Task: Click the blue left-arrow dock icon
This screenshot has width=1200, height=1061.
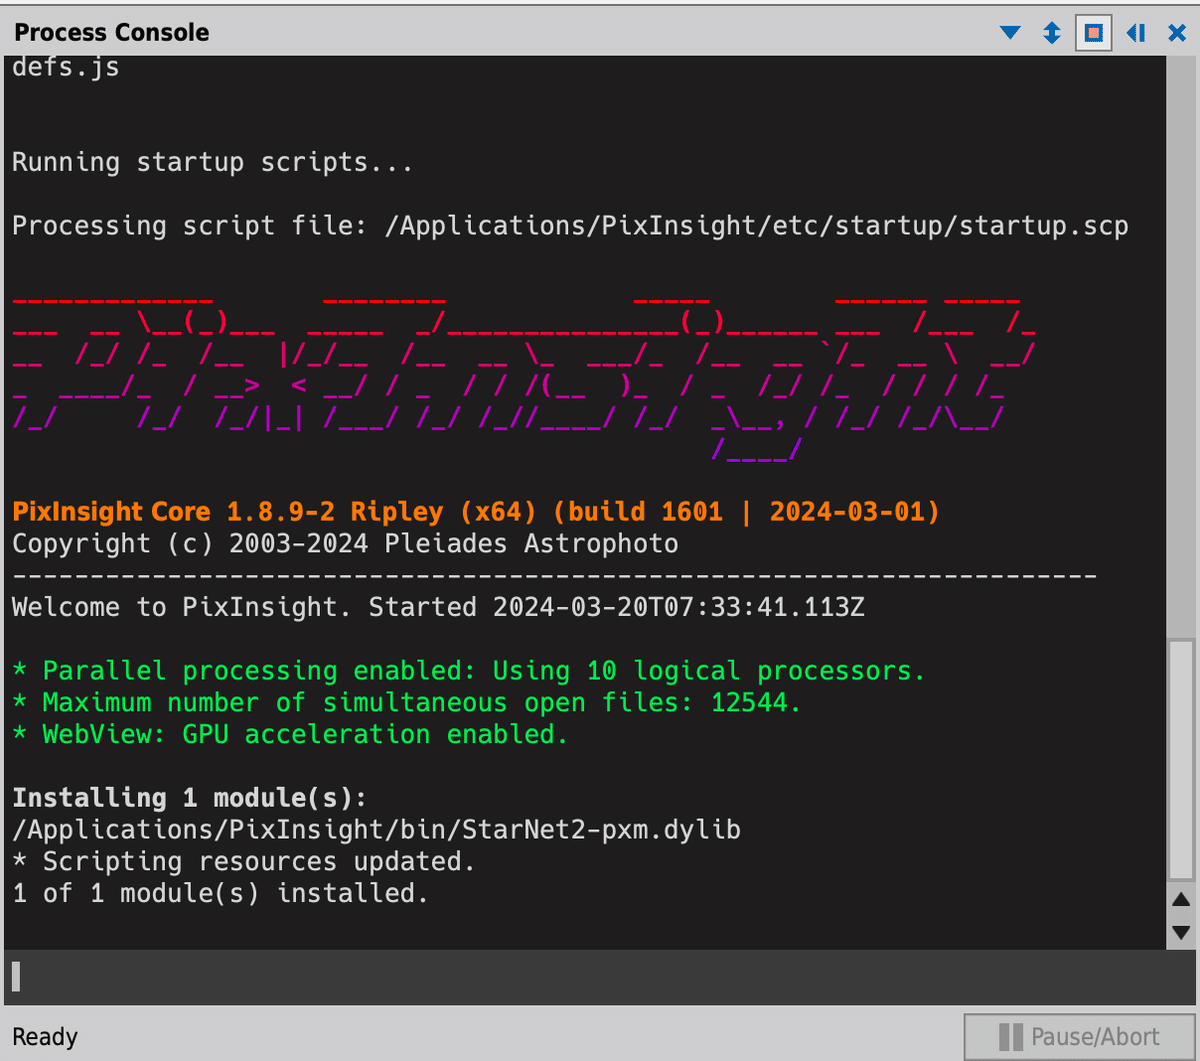Action: 1135,33
